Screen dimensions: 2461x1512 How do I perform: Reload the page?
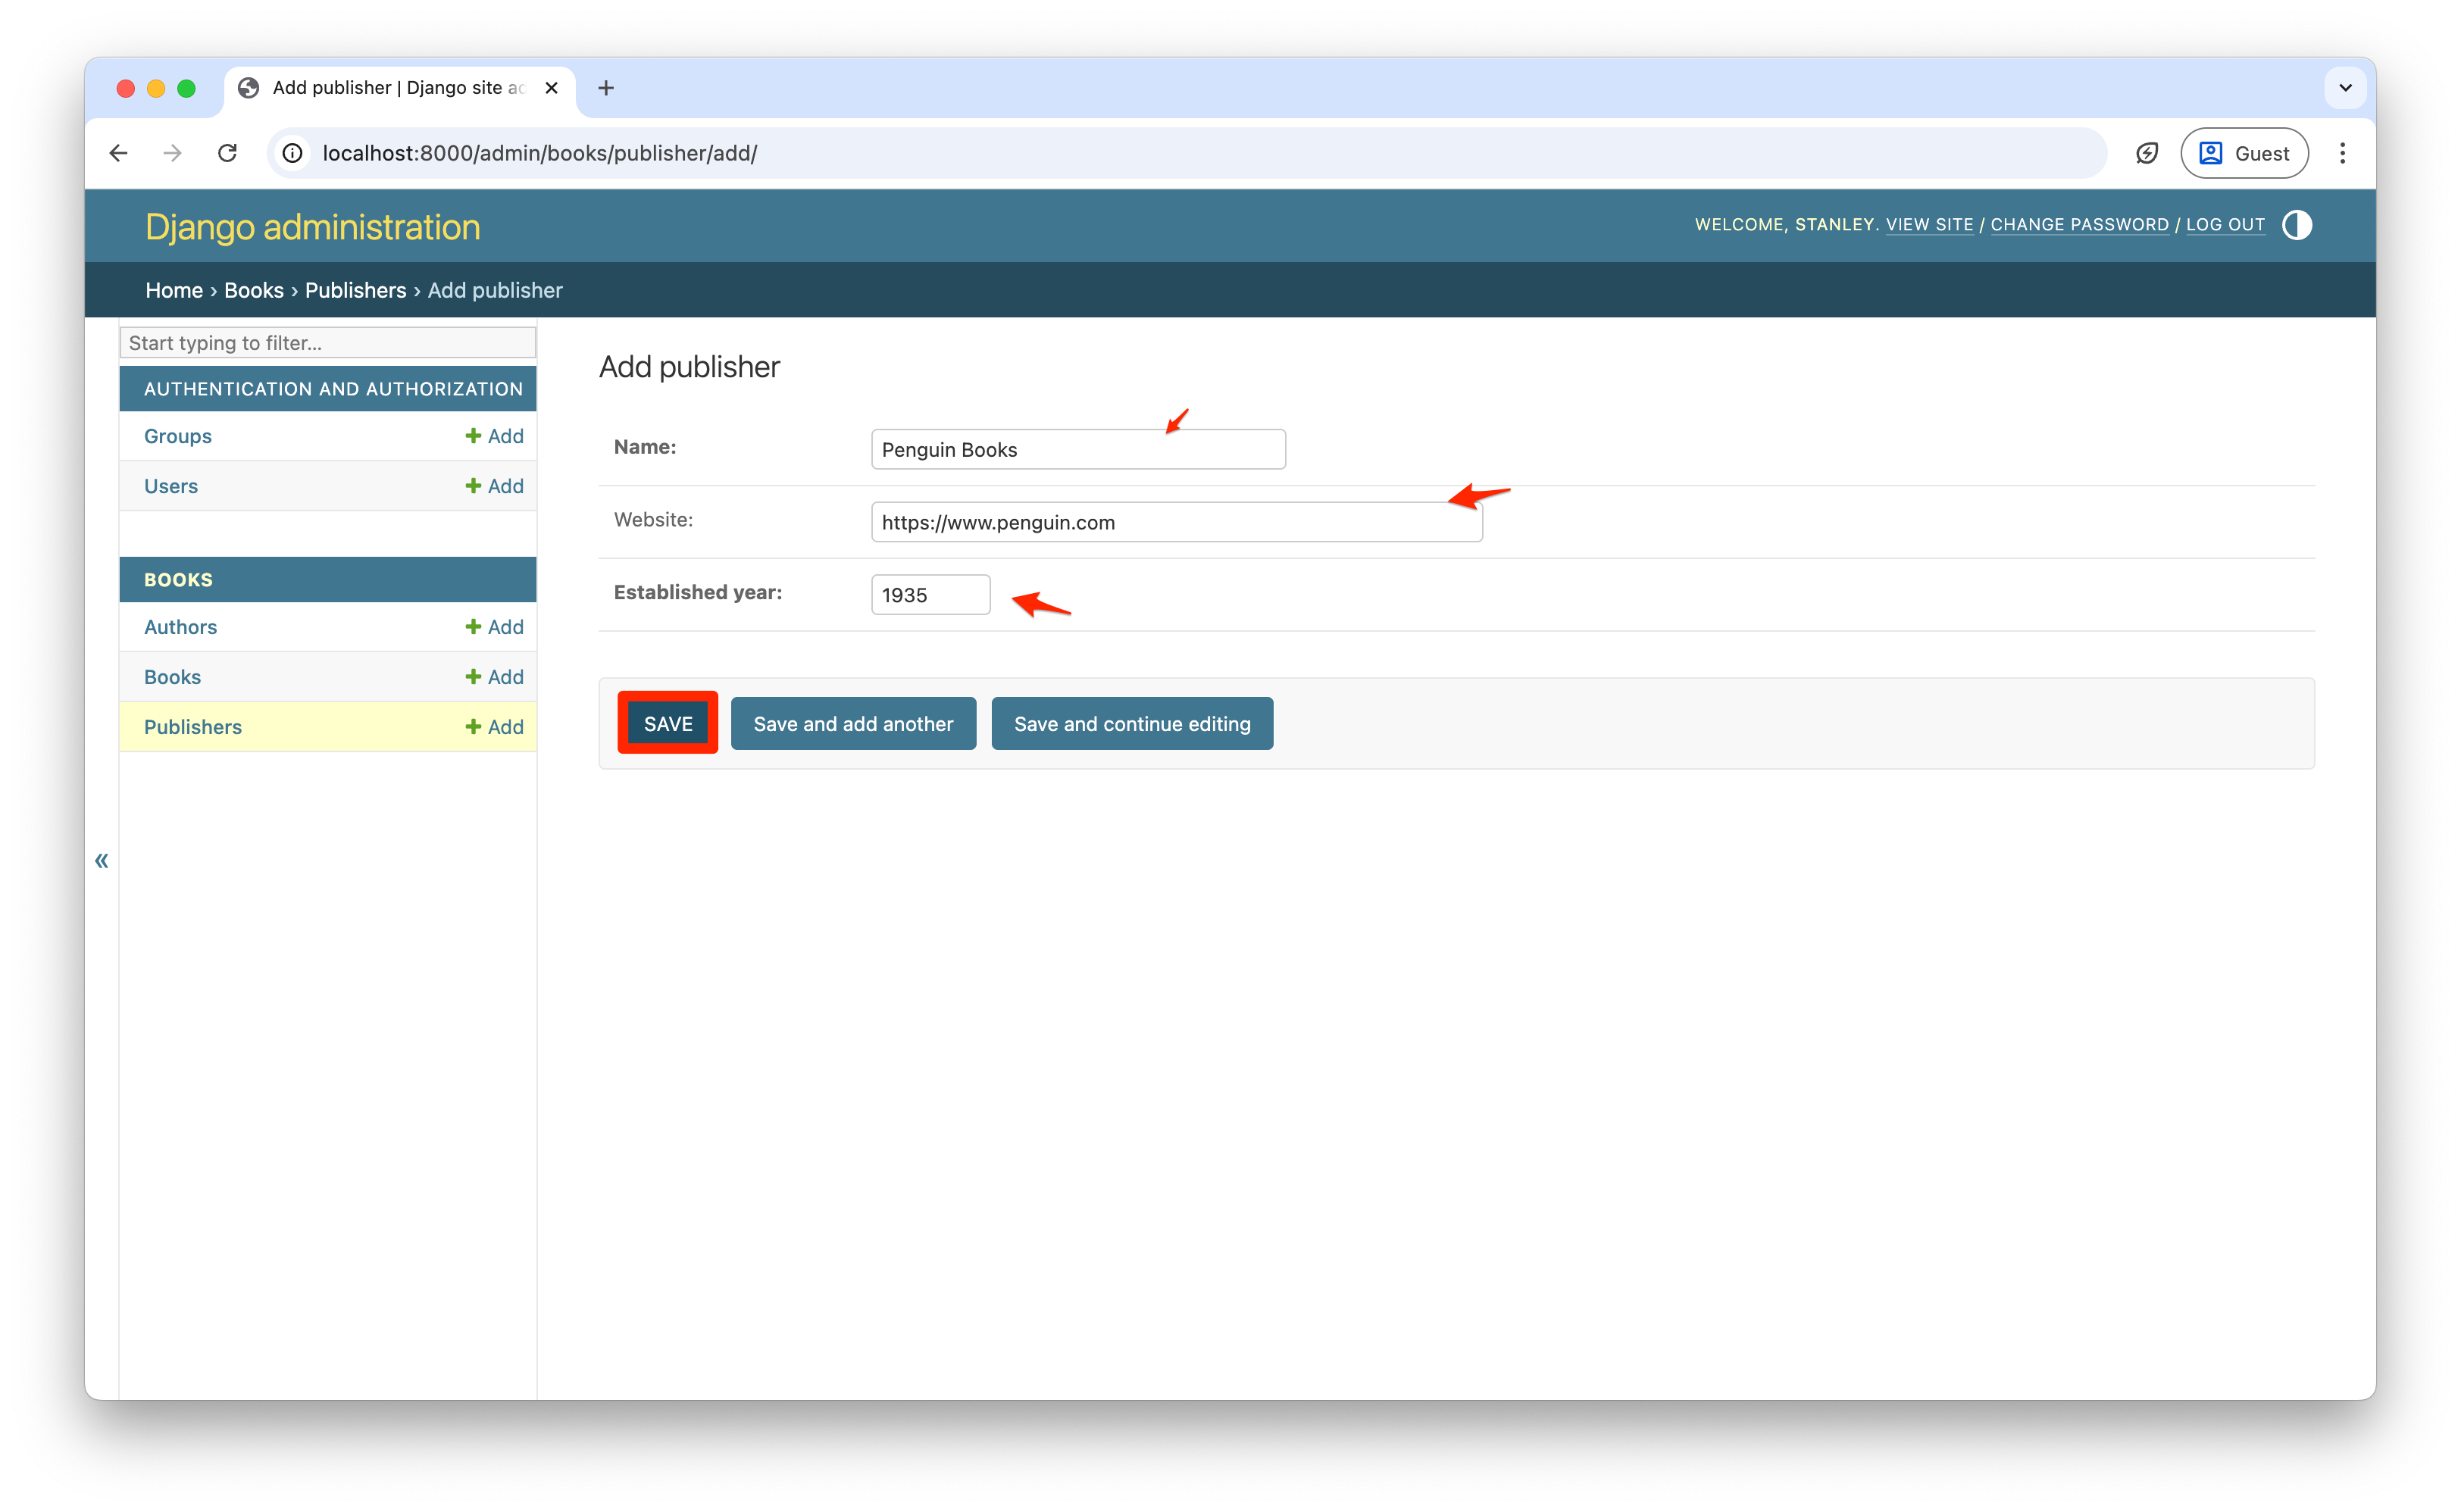227,153
